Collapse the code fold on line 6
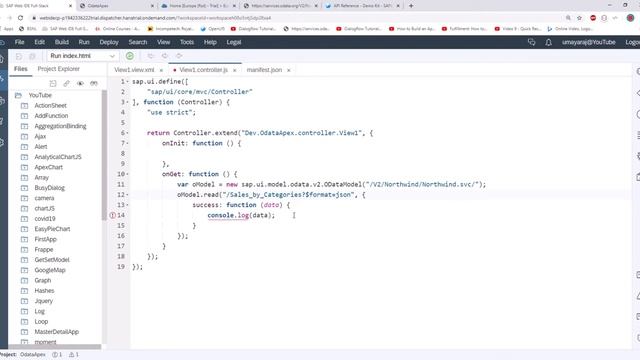 [x=127, y=133]
